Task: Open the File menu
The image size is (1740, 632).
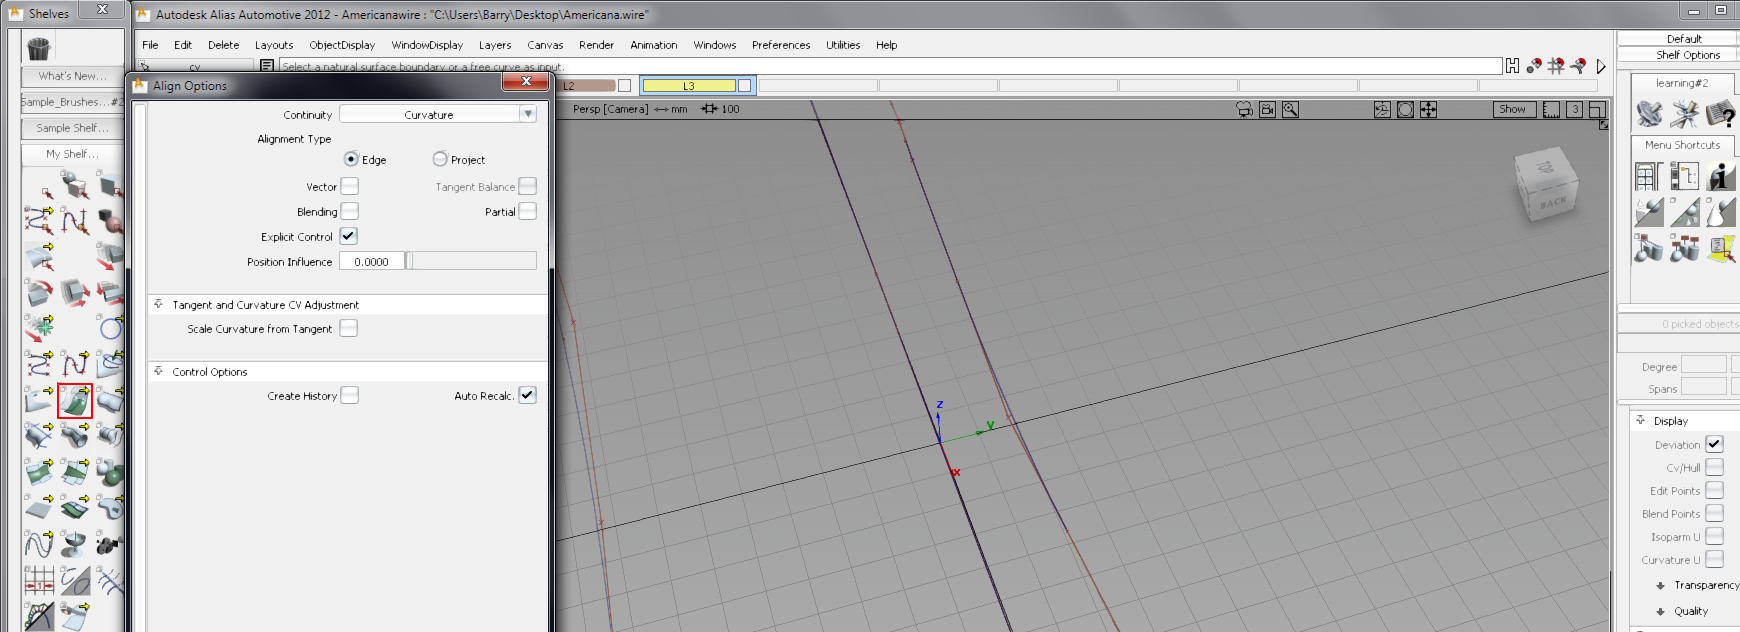Action: point(150,45)
